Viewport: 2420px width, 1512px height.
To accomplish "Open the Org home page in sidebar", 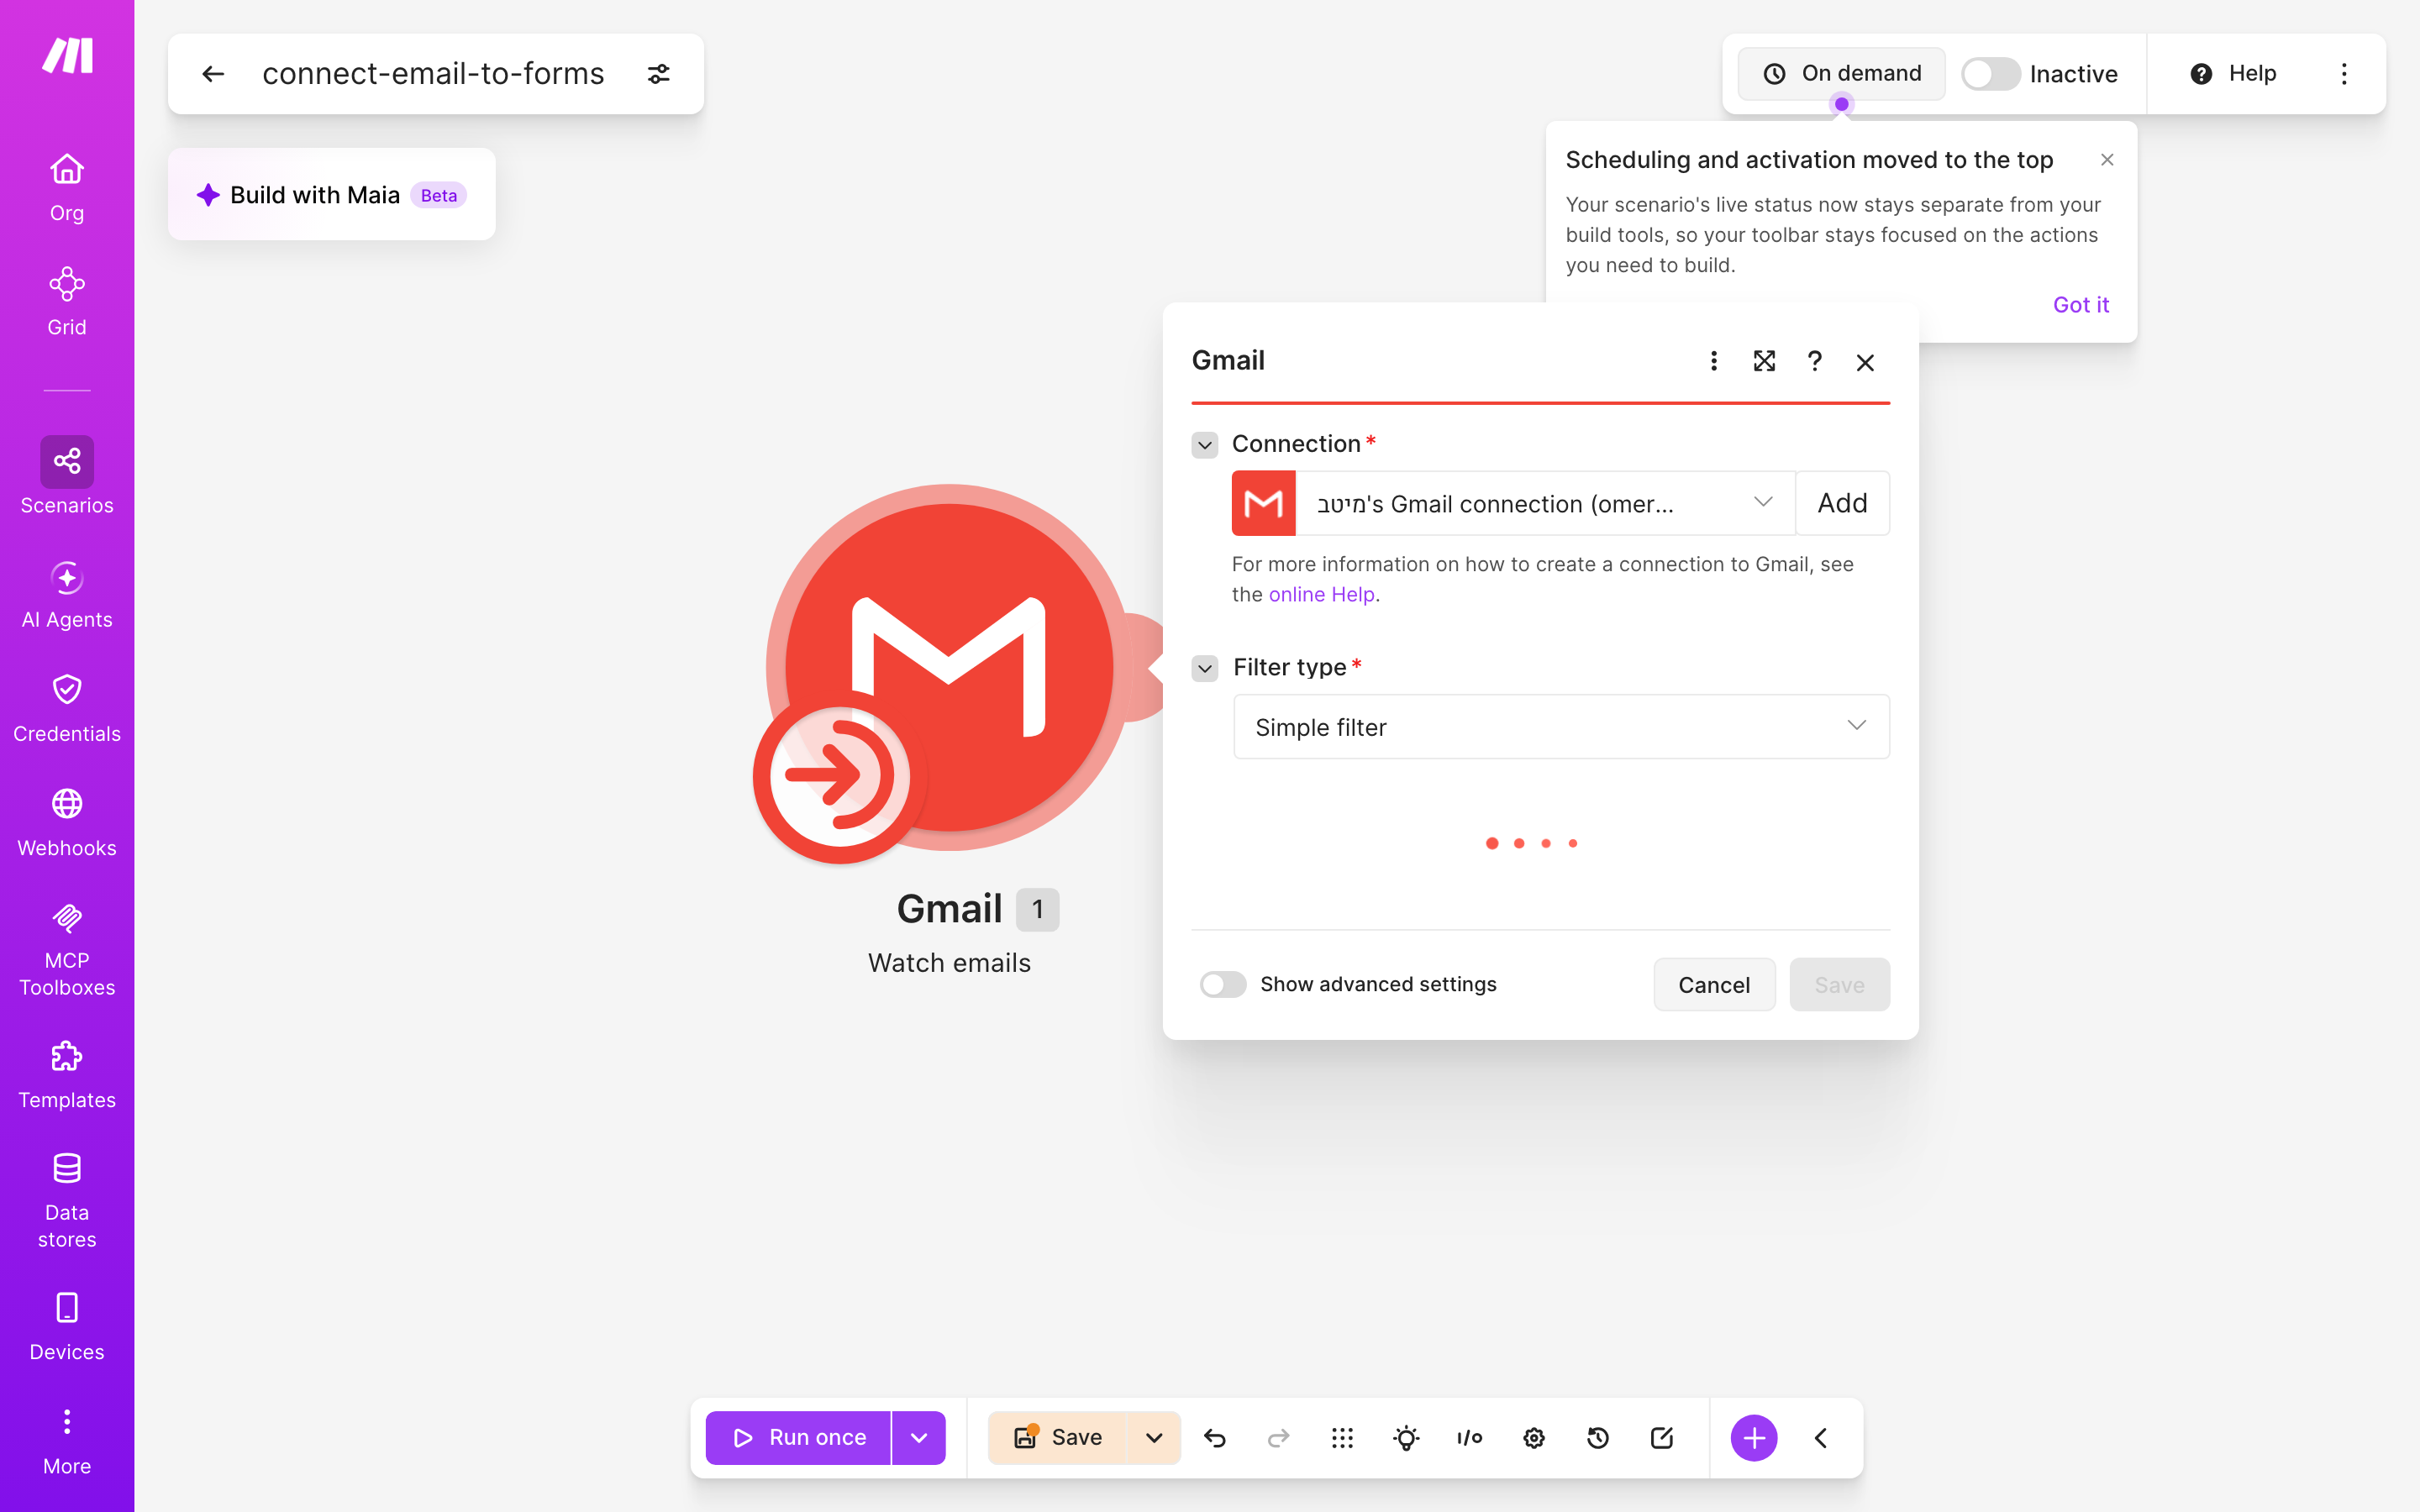I will click(67, 187).
